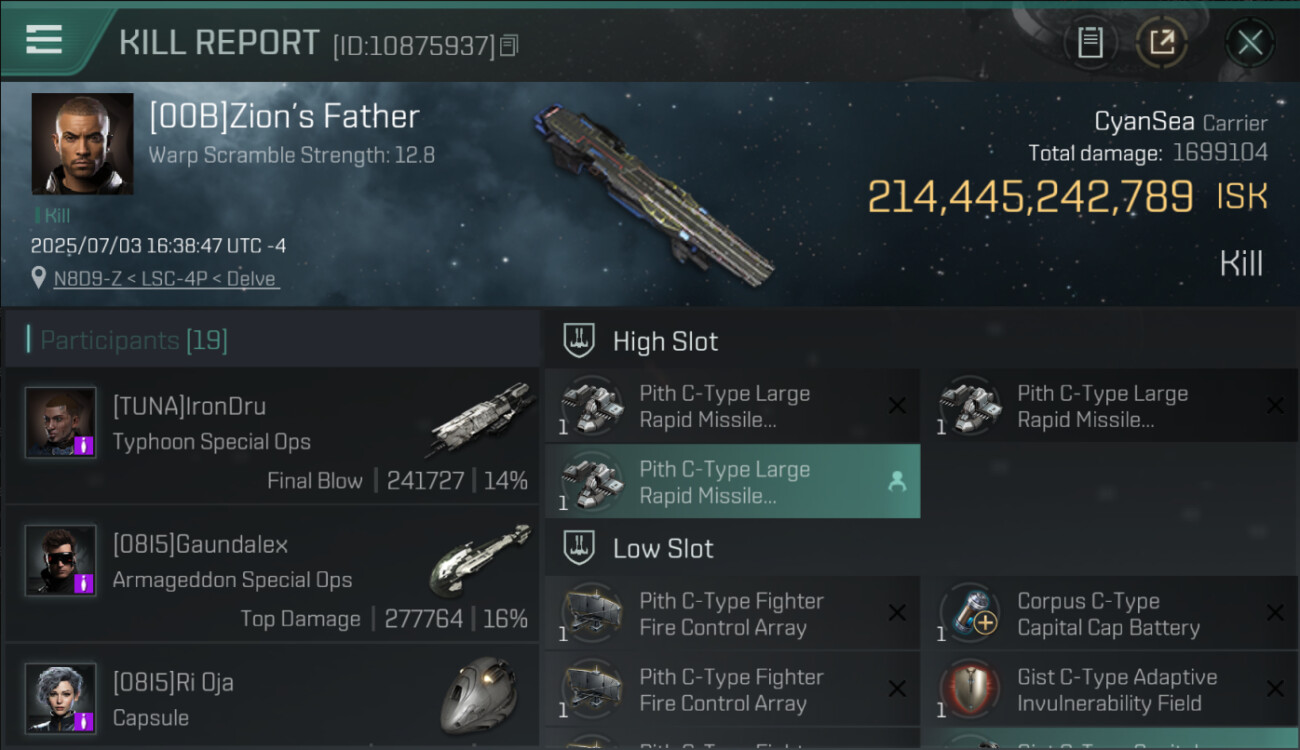Click the person icon on the highlighted missile module
The image size is (1300, 750).
point(897,482)
